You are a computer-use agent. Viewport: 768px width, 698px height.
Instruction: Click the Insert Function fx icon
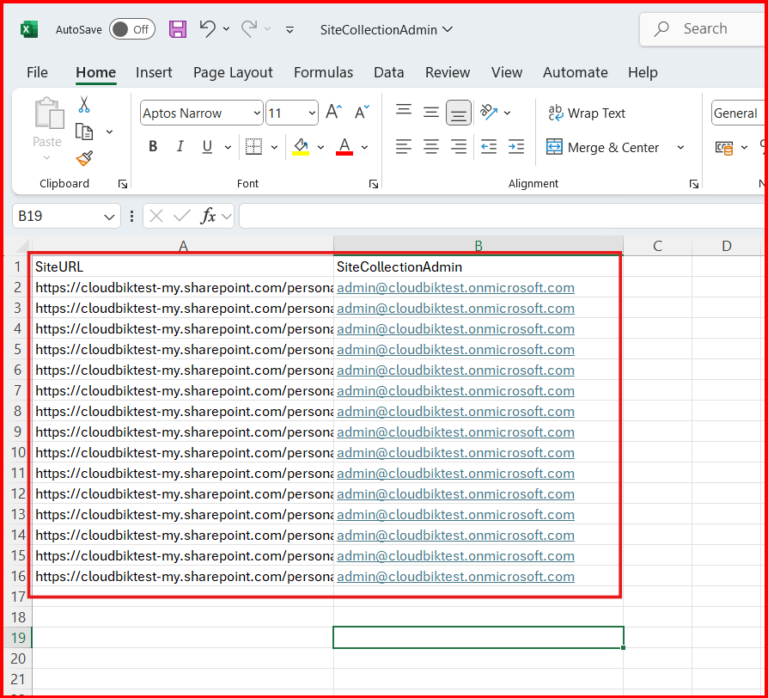[208, 216]
